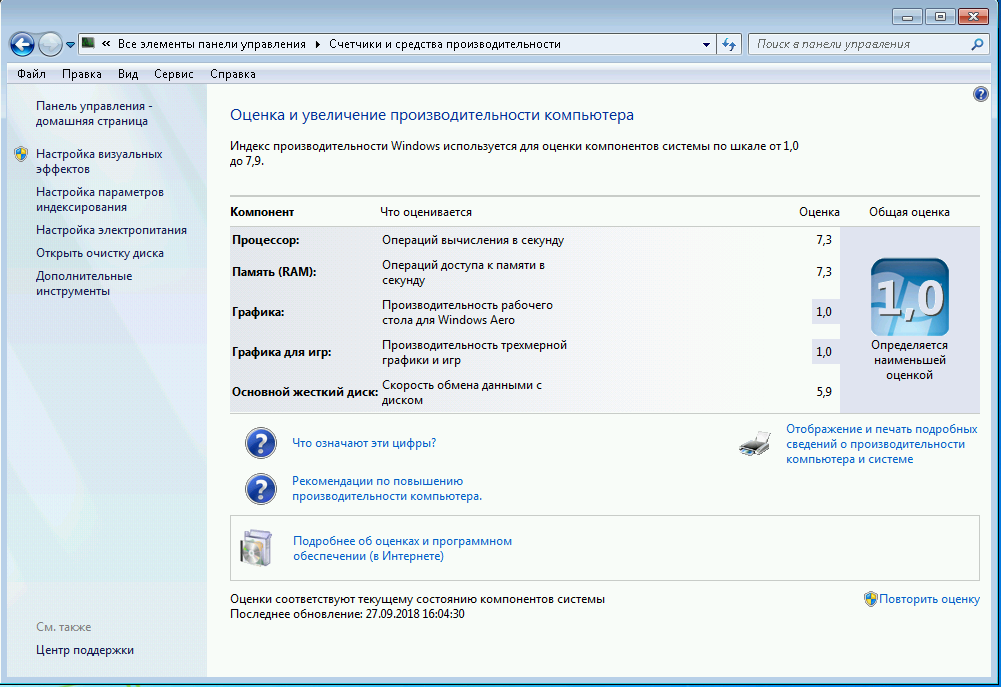The height and width of the screenshot is (687, 1001).
Task: Select the 'Память (RAM):' row label
Action: 274,272
